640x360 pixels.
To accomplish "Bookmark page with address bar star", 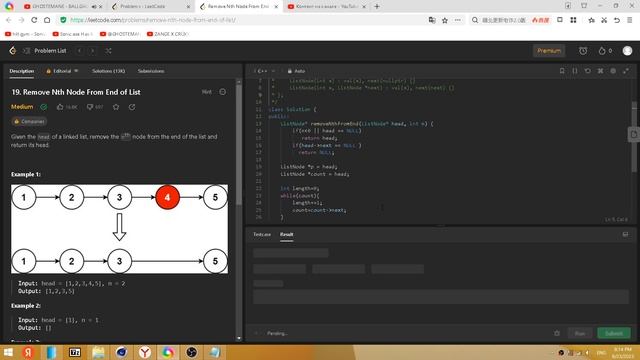I will [x=445, y=20].
